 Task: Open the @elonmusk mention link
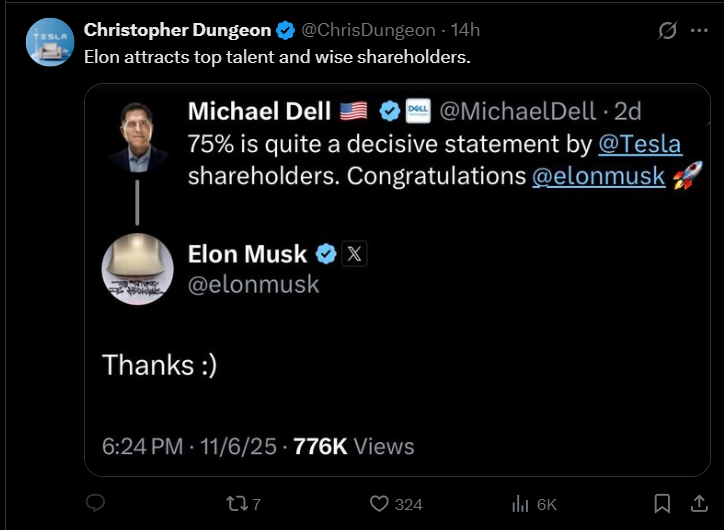pyautogui.click(x=598, y=176)
